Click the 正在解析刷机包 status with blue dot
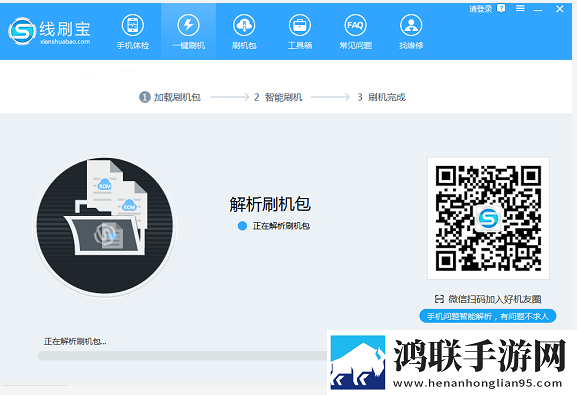Image resolution: width=577 pixels, height=395 pixels. (x=274, y=226)
